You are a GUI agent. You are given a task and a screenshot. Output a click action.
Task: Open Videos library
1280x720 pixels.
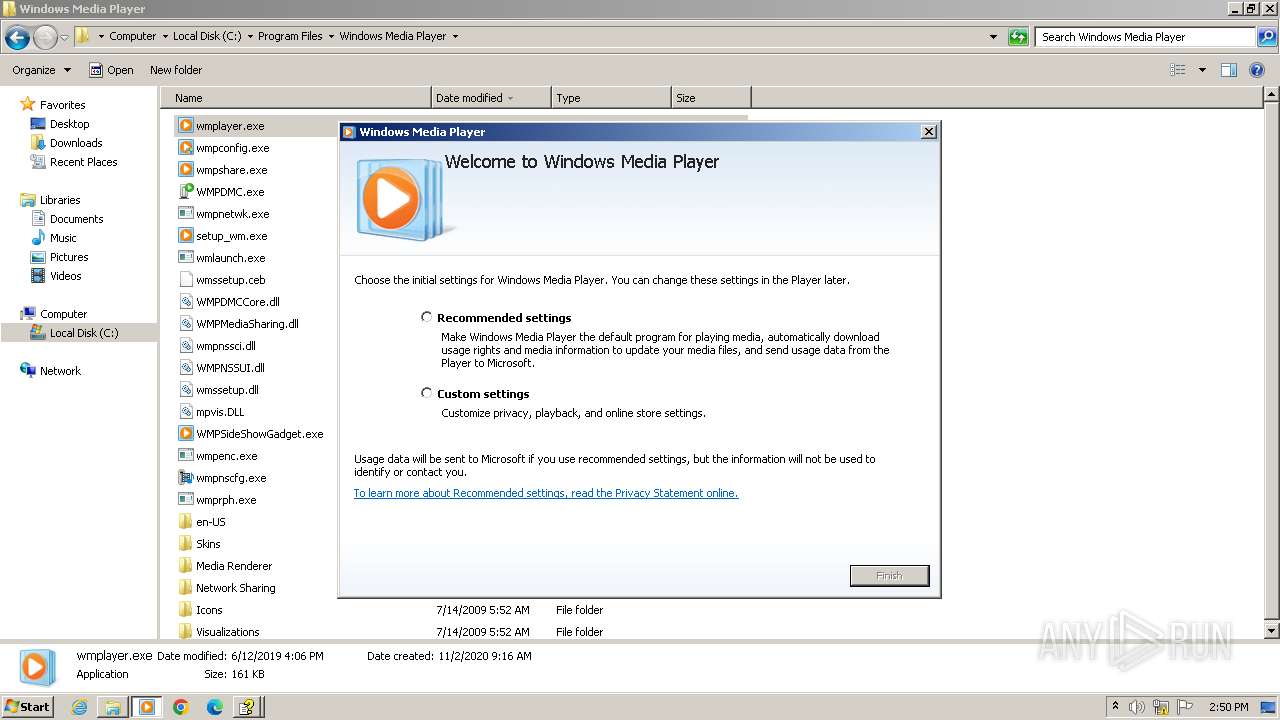pos(65,276)
